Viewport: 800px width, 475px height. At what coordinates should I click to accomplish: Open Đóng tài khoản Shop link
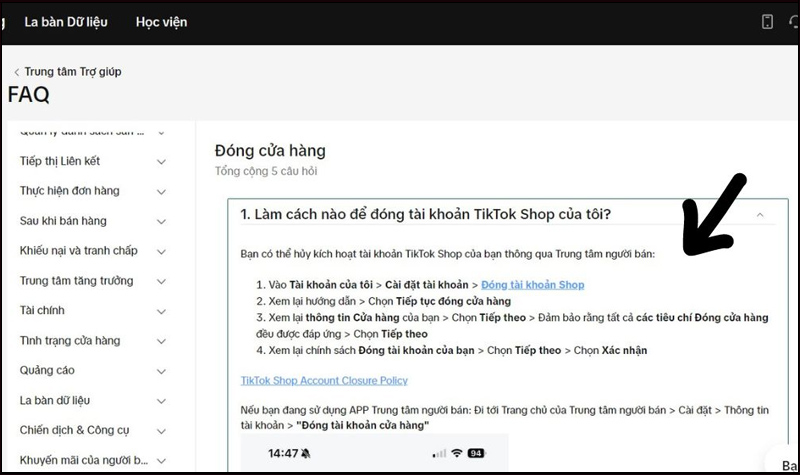[x=533, y=285]
